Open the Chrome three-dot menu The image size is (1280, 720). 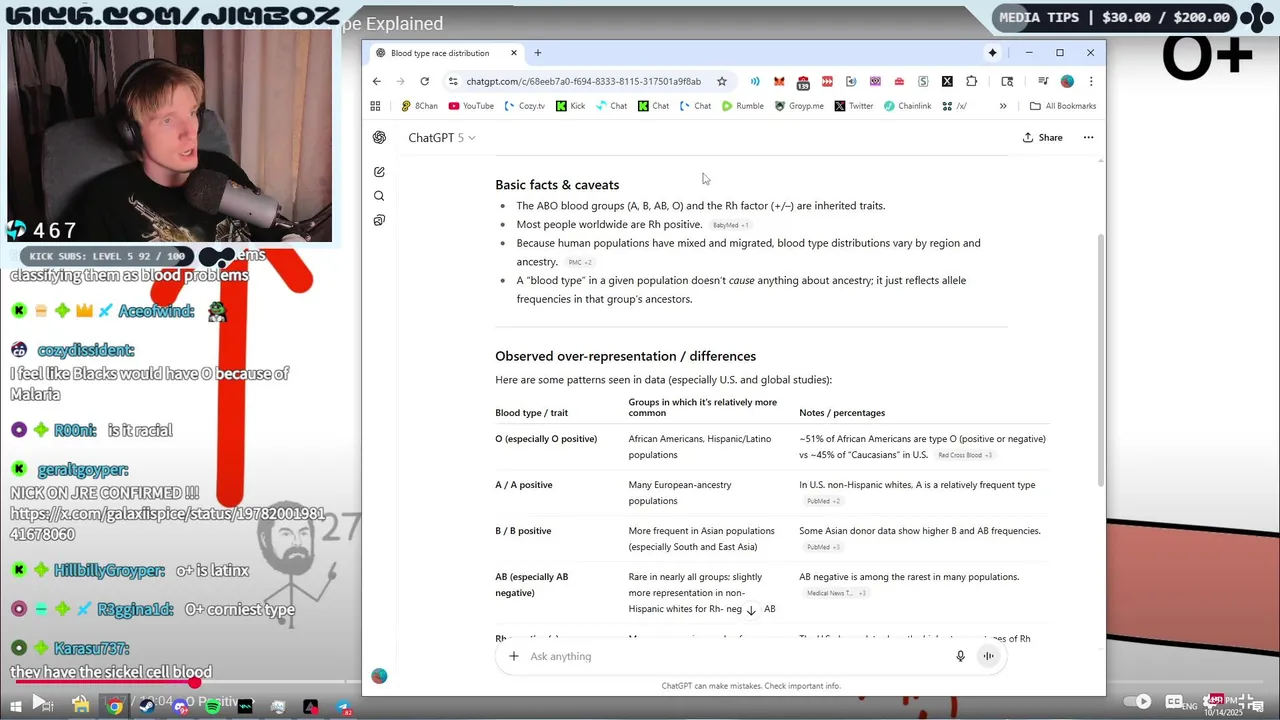point(1091,81)
